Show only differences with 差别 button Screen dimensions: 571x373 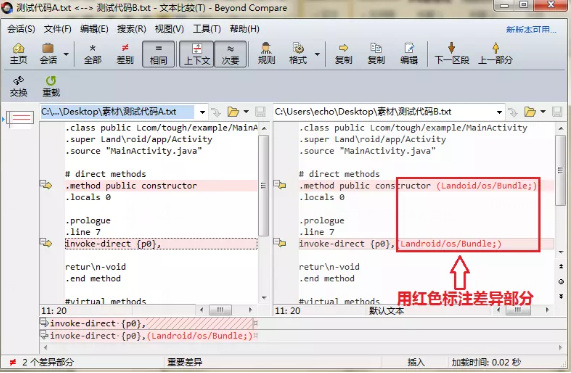(x=125, y=54)
